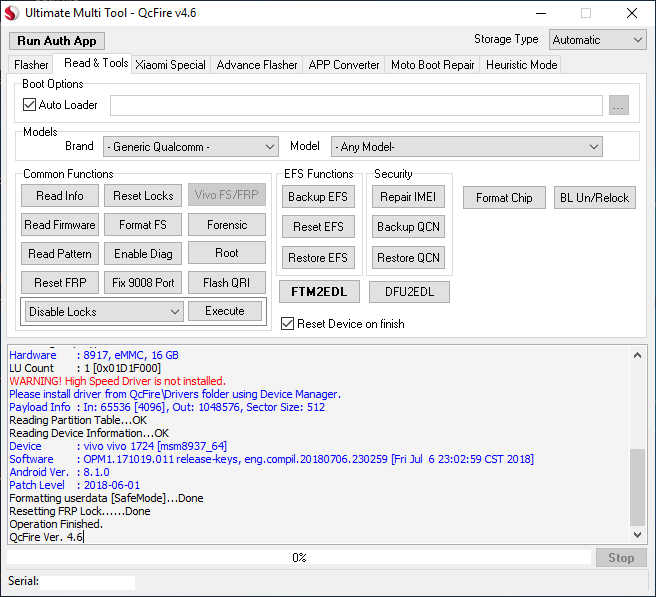
Task: Click the BL Un/Relock button
Action: coord(594,197)
